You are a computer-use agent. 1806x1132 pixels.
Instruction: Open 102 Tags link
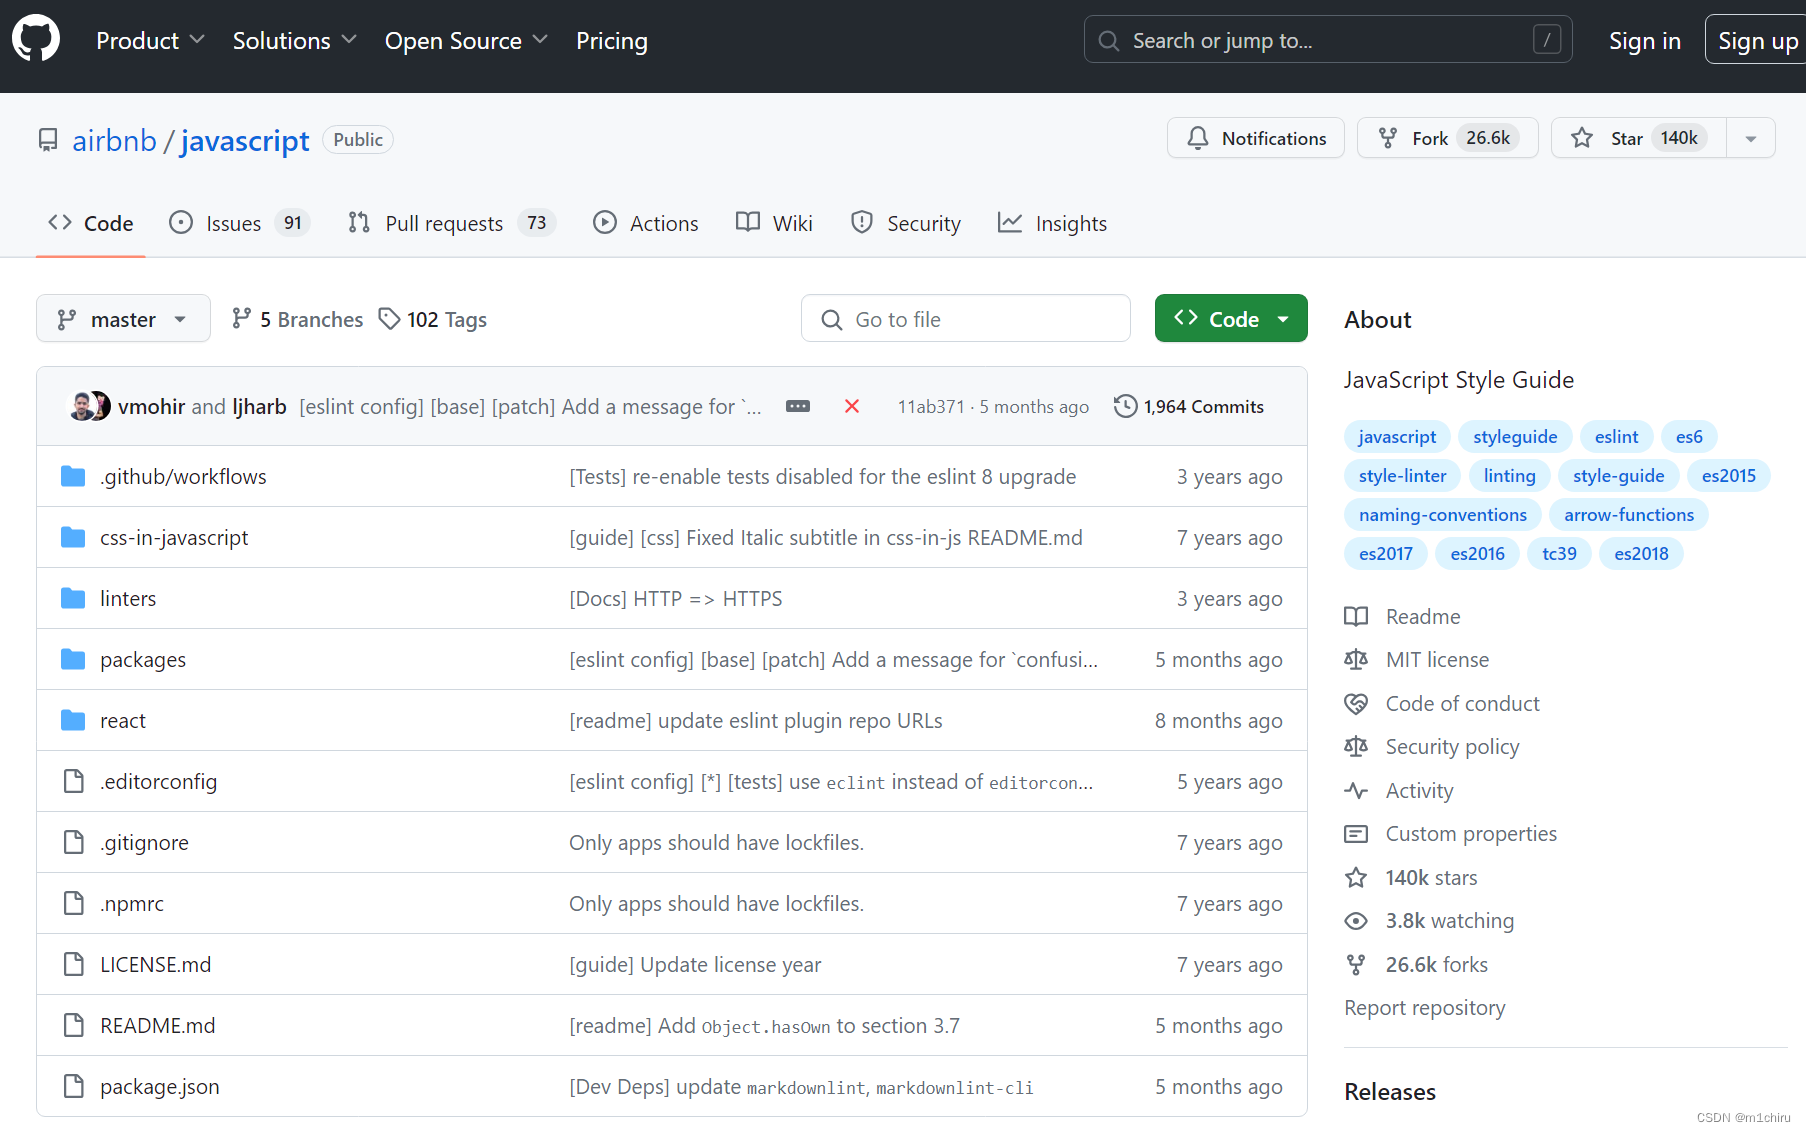pos(433,319)
